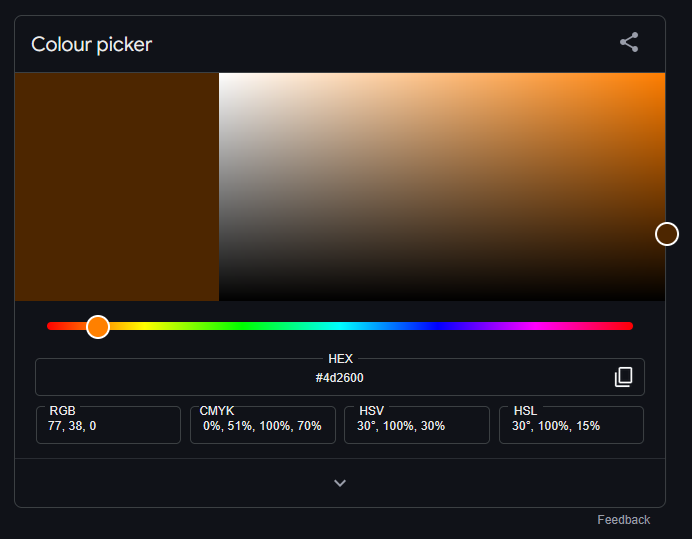This screenshot has height=539, width=692.
Task: Click the Colour picker title text
Action: 91,45
